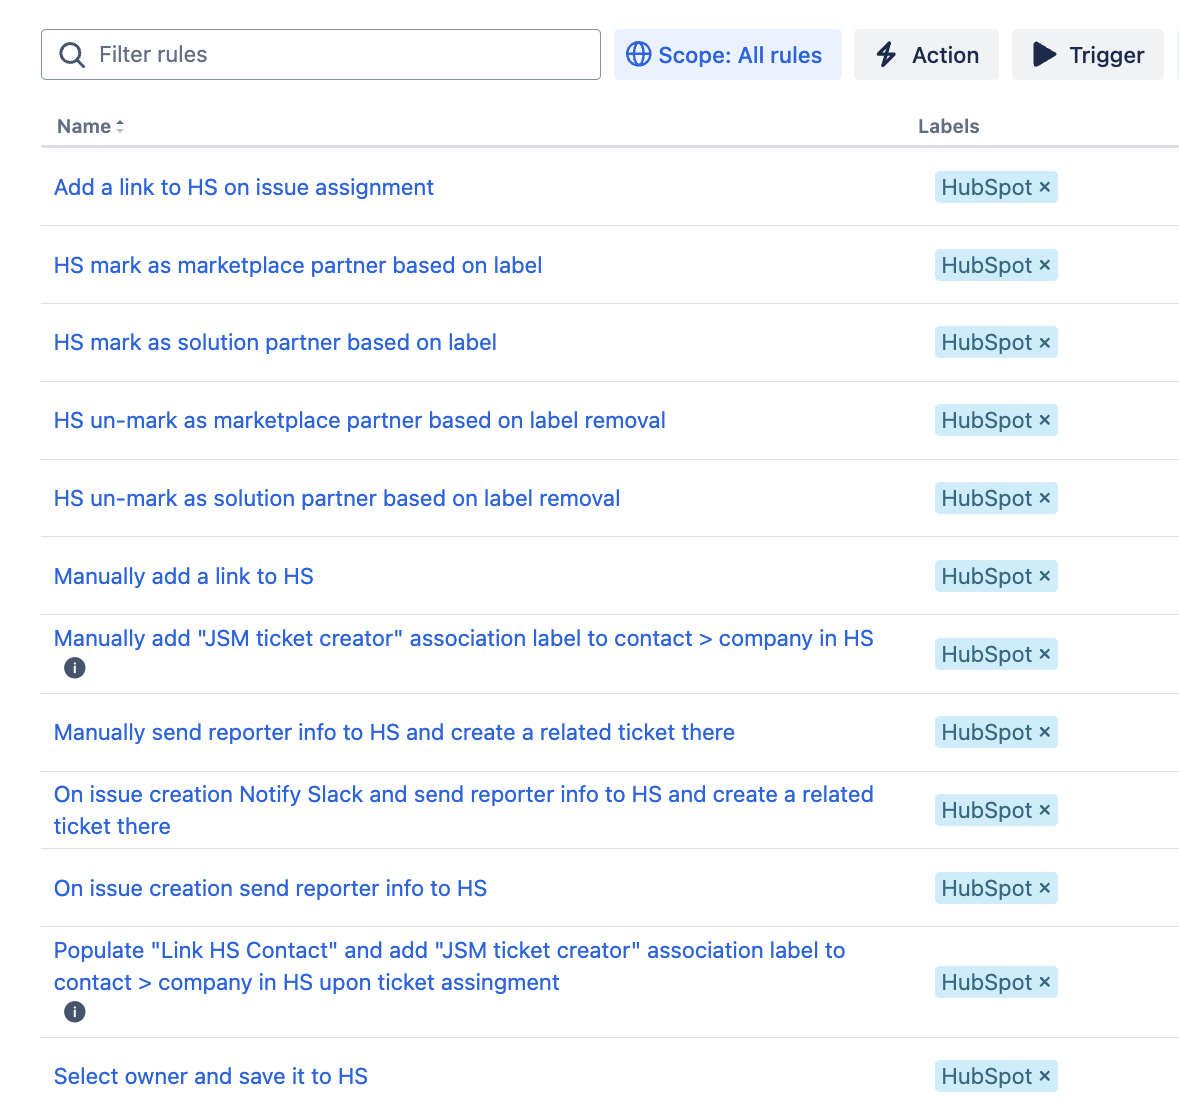Open Manually send reporter info to HS rule

pos(394,732)
